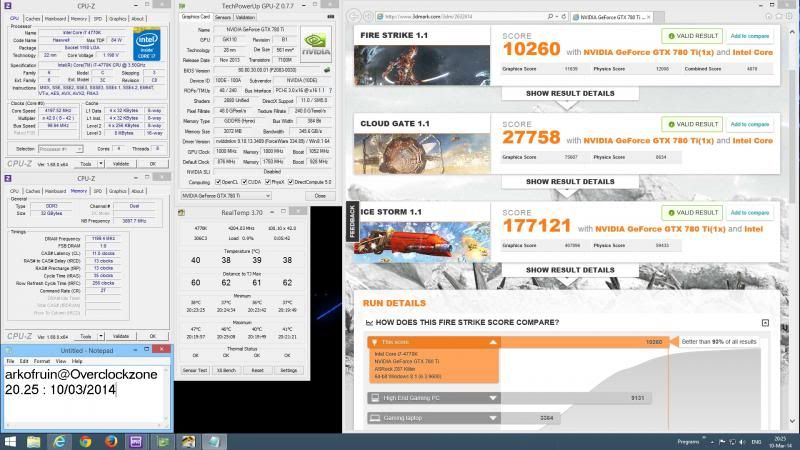
Task: Switch to the green GPU-Z taskbar icon
Action: tap(162, 441)
